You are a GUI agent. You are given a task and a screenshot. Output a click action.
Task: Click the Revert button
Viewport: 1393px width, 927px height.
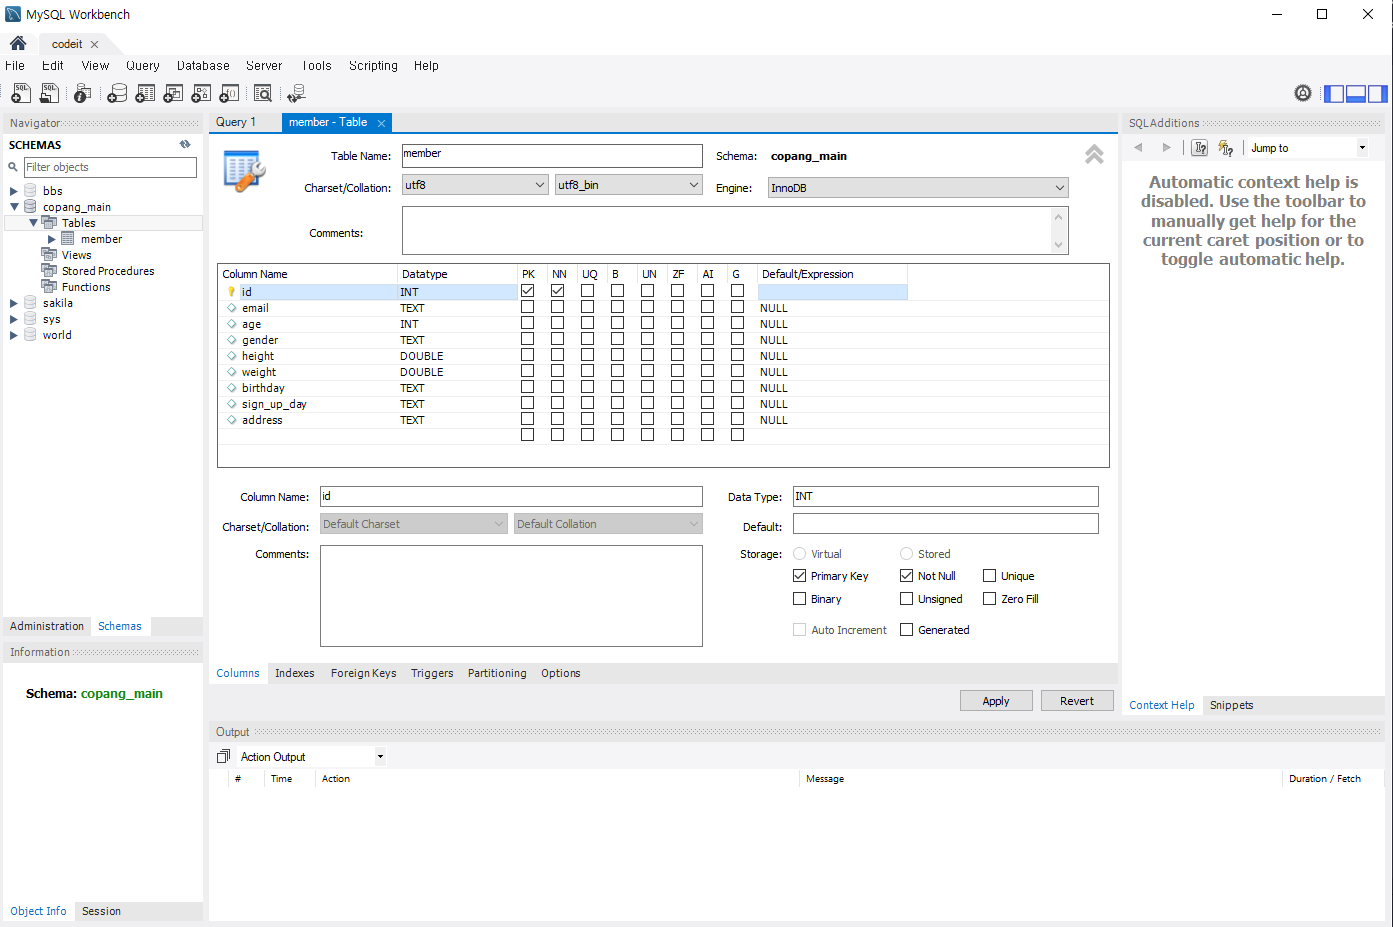(1077, 701)
